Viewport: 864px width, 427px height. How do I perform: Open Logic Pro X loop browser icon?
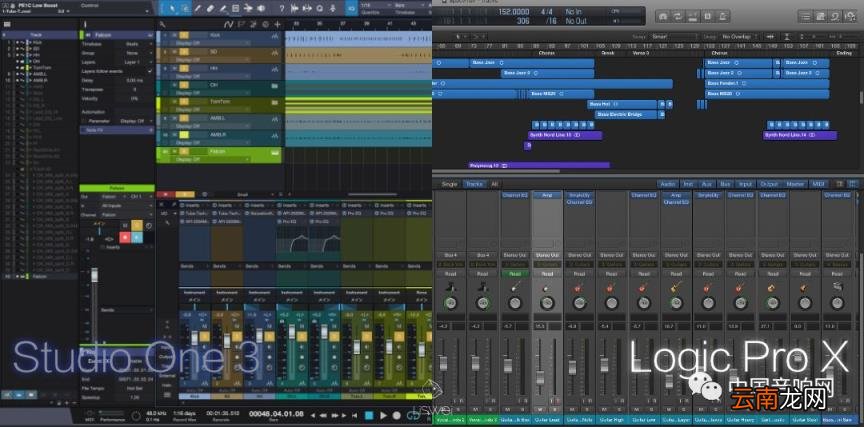(836, 16)
